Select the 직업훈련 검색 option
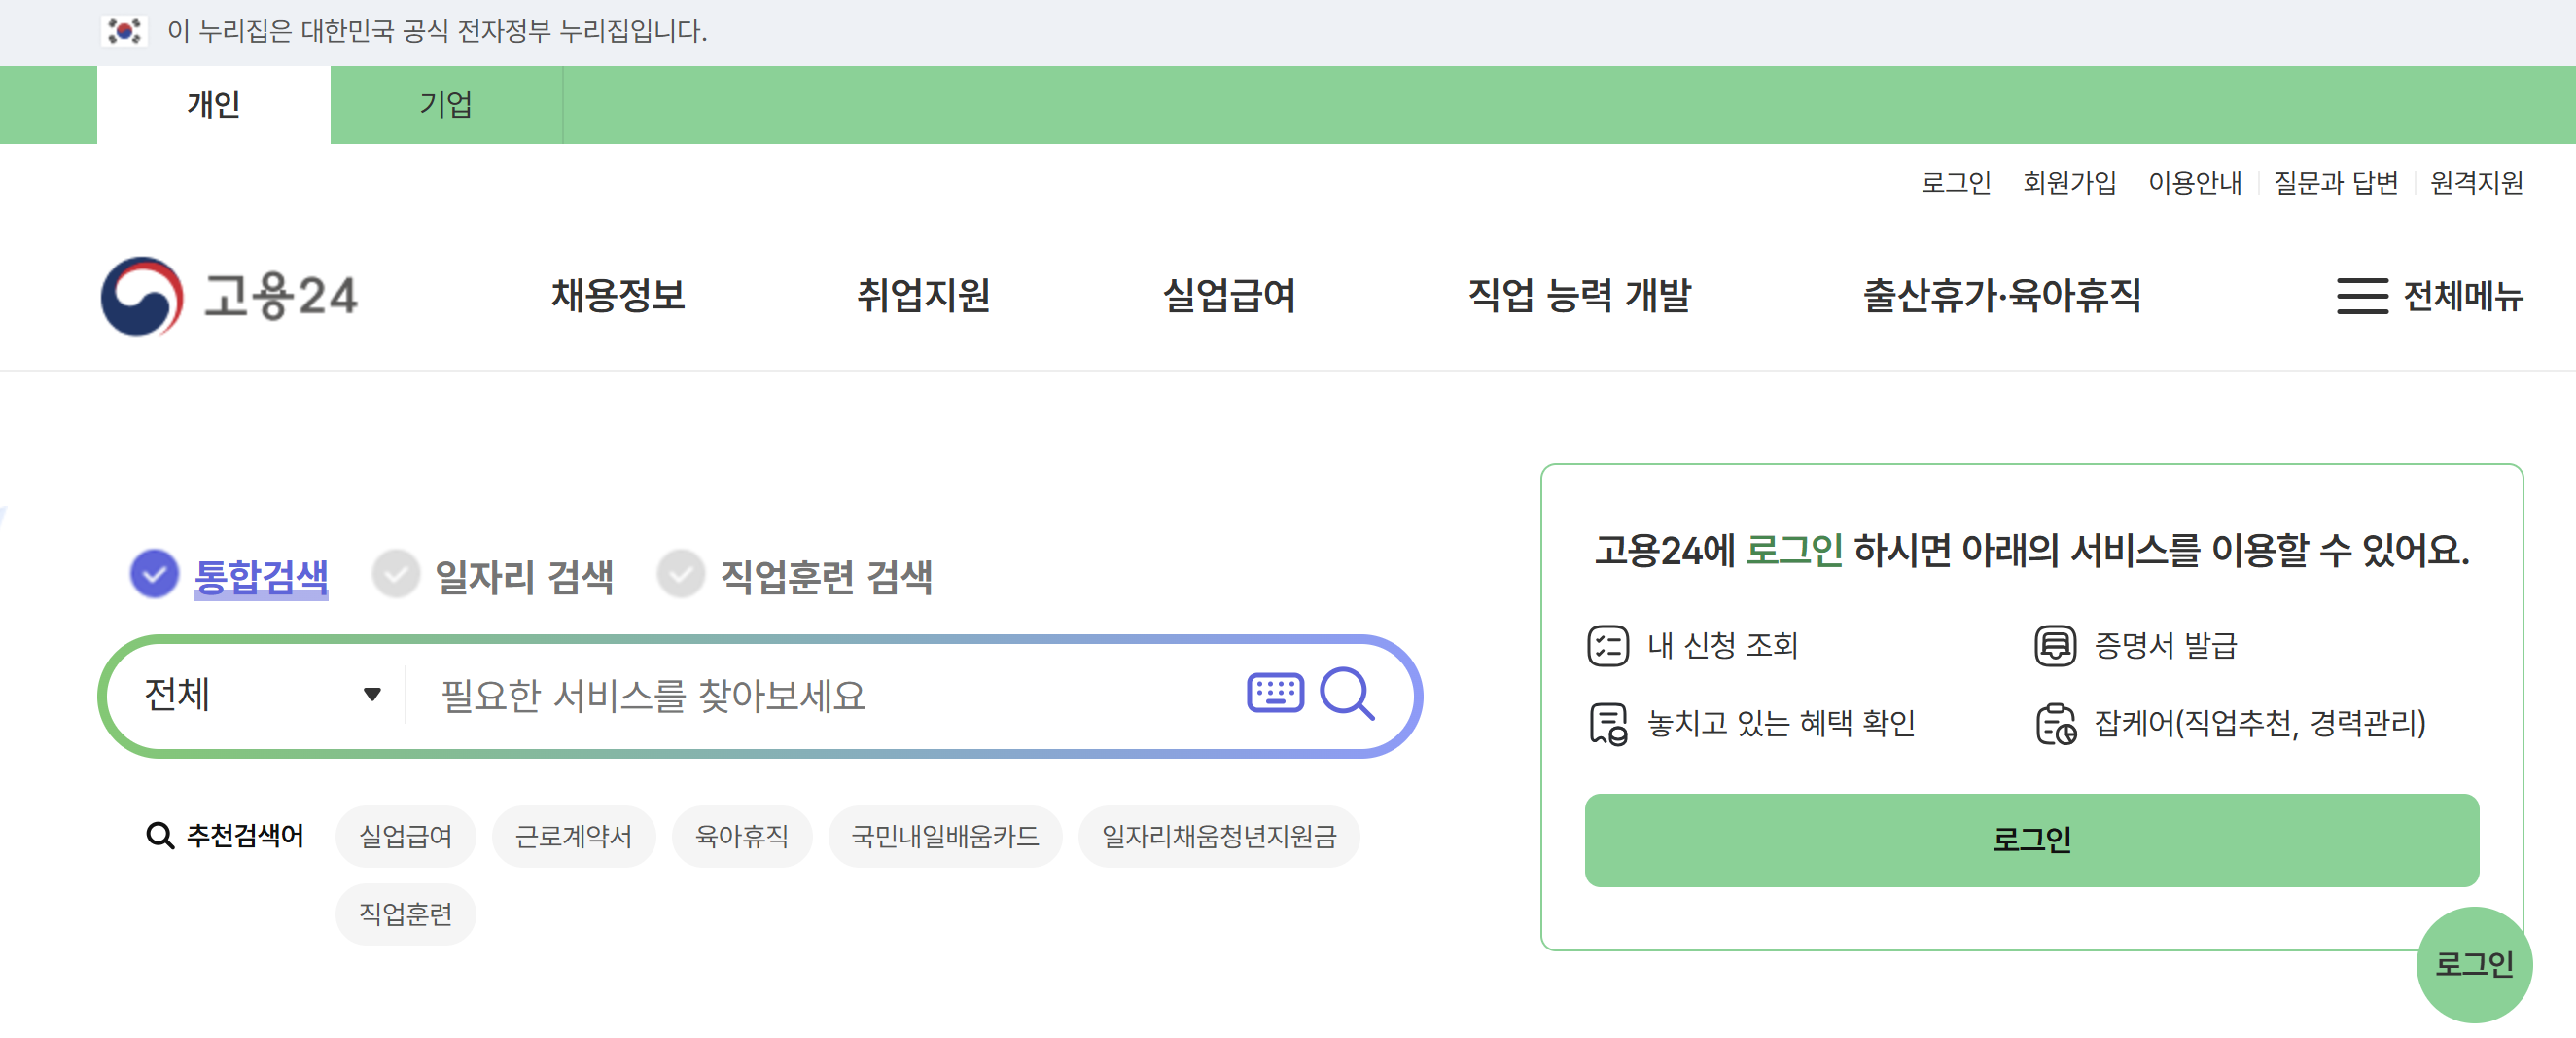 click(x=826, y=575)
